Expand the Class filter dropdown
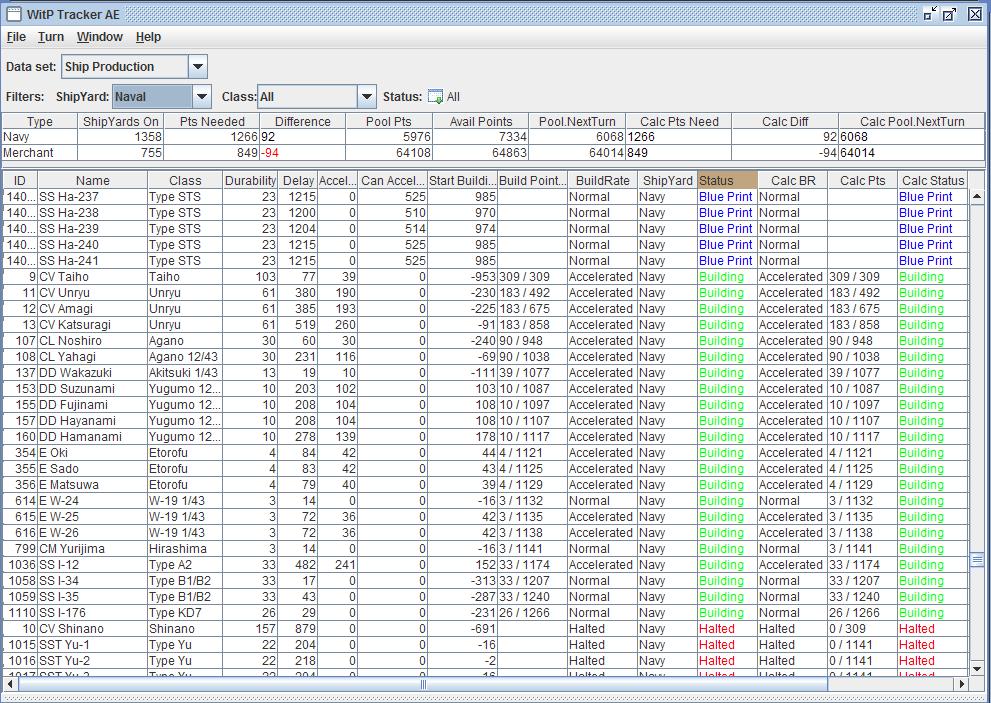This screenshot has height=703, width=991. click(x=367, y=97)
